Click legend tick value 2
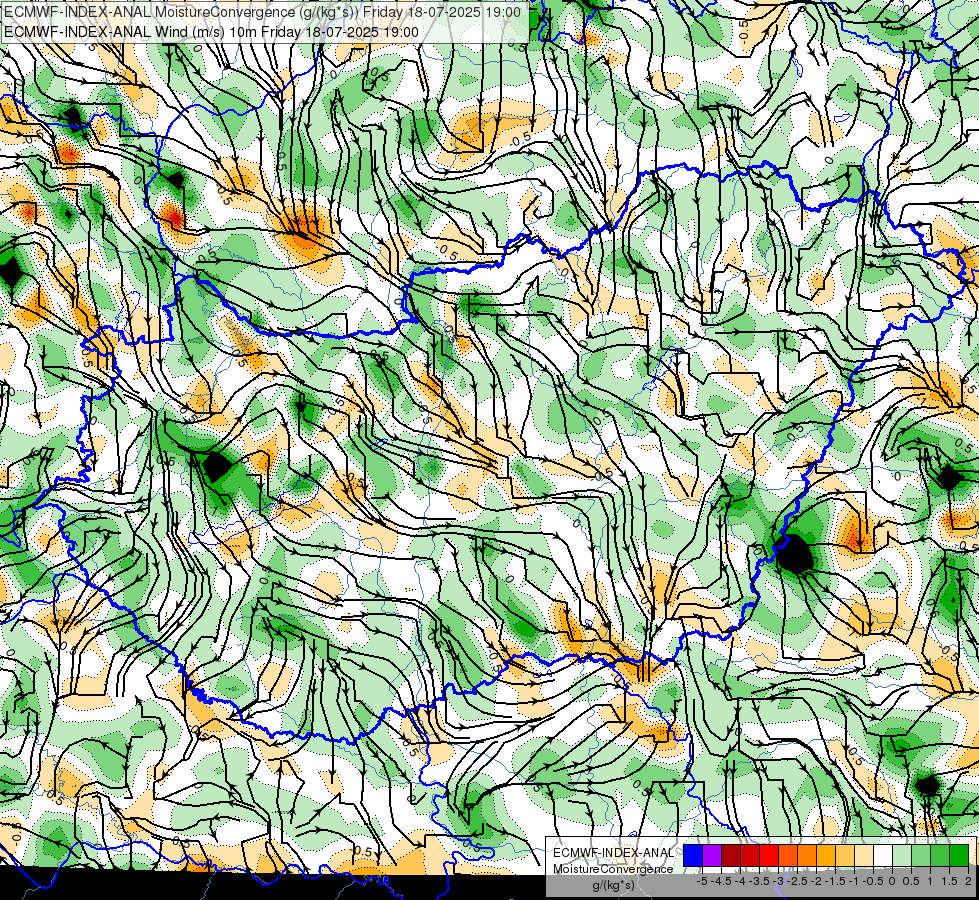 pos(968,881)
